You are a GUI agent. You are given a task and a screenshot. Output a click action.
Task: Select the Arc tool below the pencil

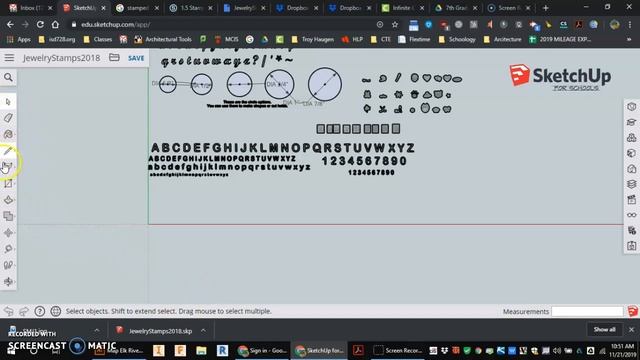pos(8,167)
